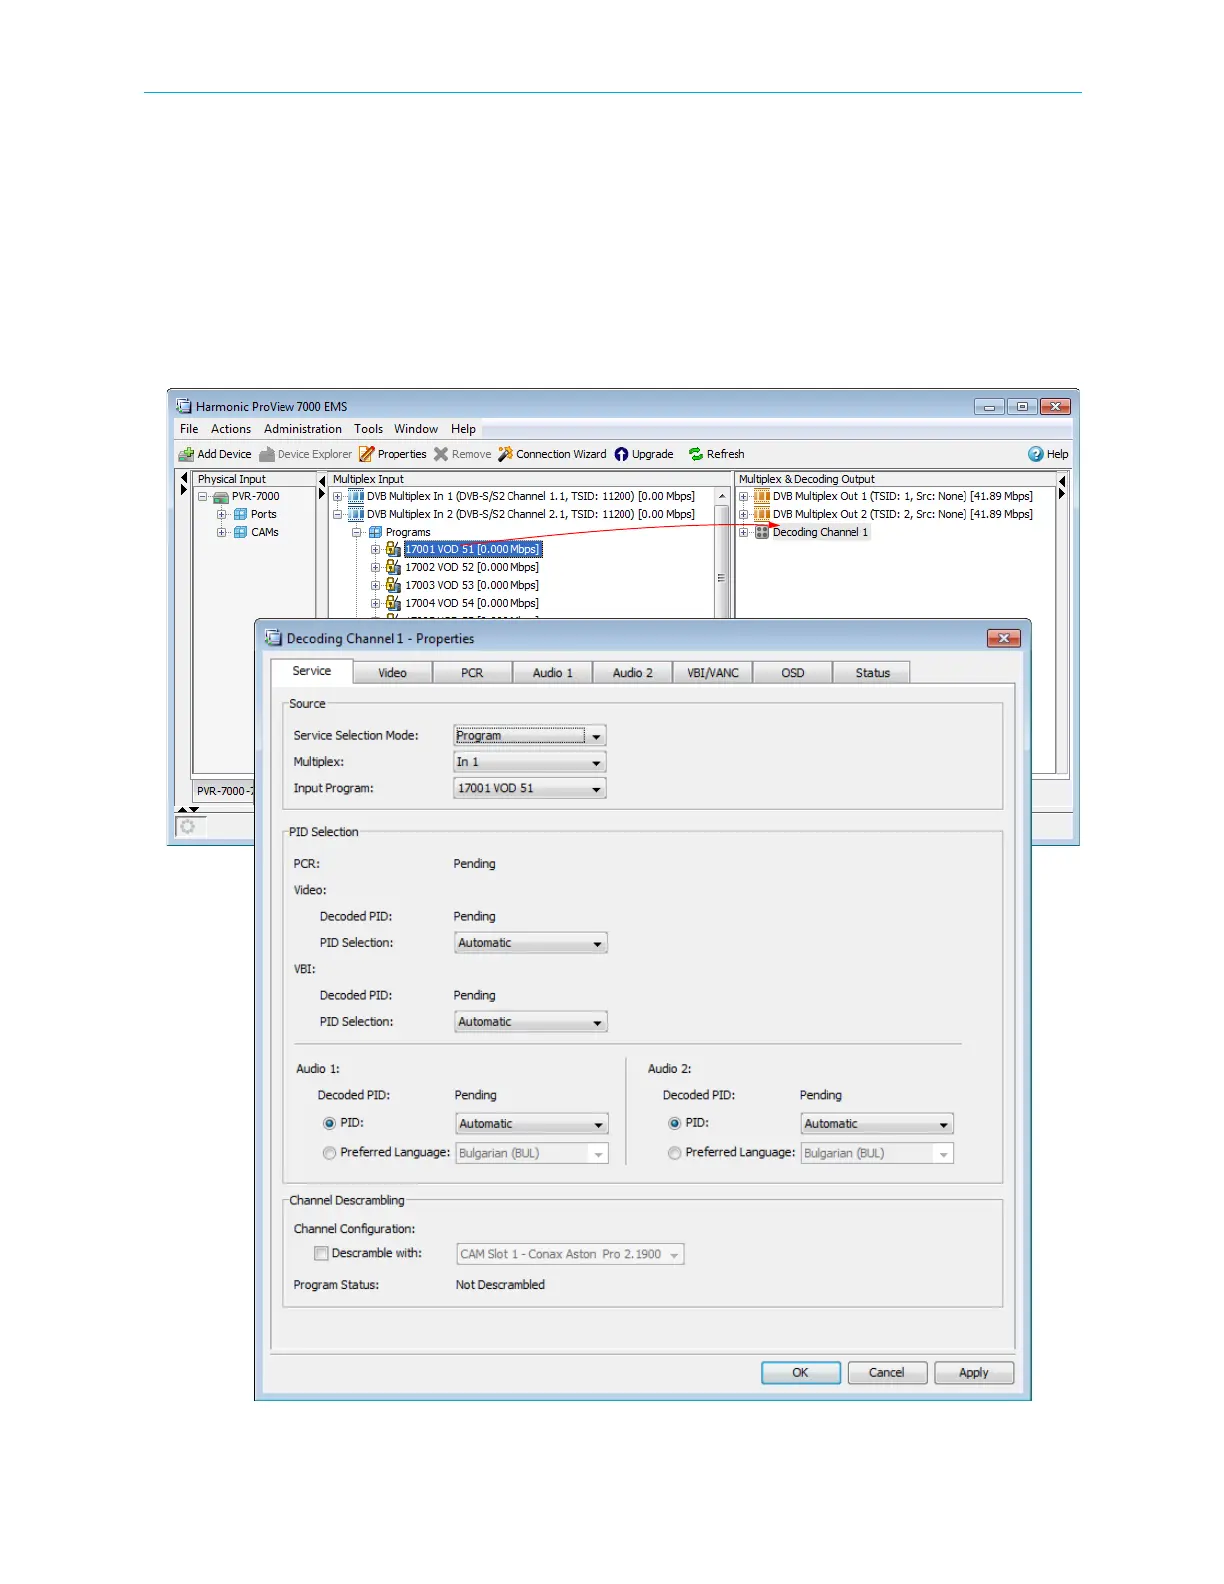The image size is (1224, 1584).
Task: Open the VBI PID Selection dropdown
Action: 531,1023
